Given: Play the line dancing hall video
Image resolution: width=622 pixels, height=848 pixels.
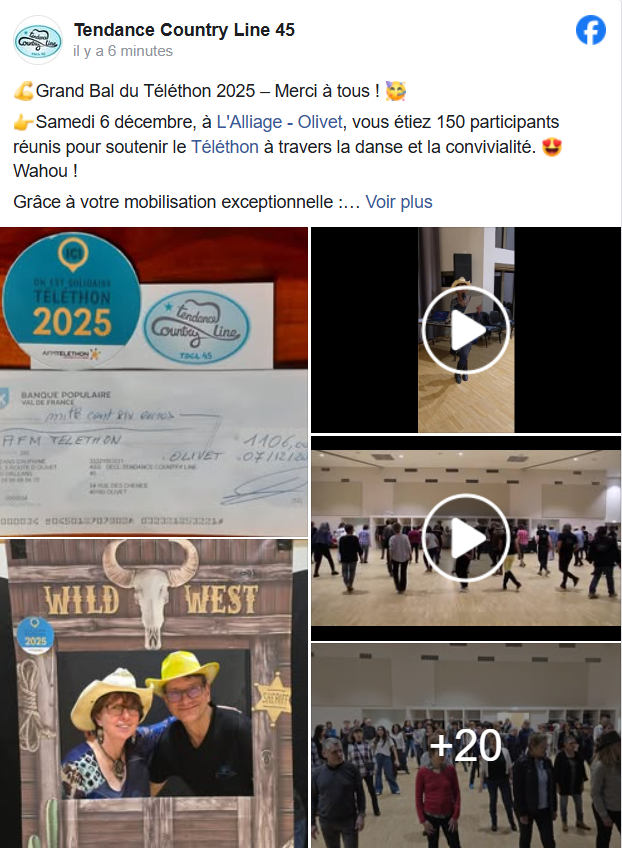Looking at the screenshot, I should coord(466,538).
